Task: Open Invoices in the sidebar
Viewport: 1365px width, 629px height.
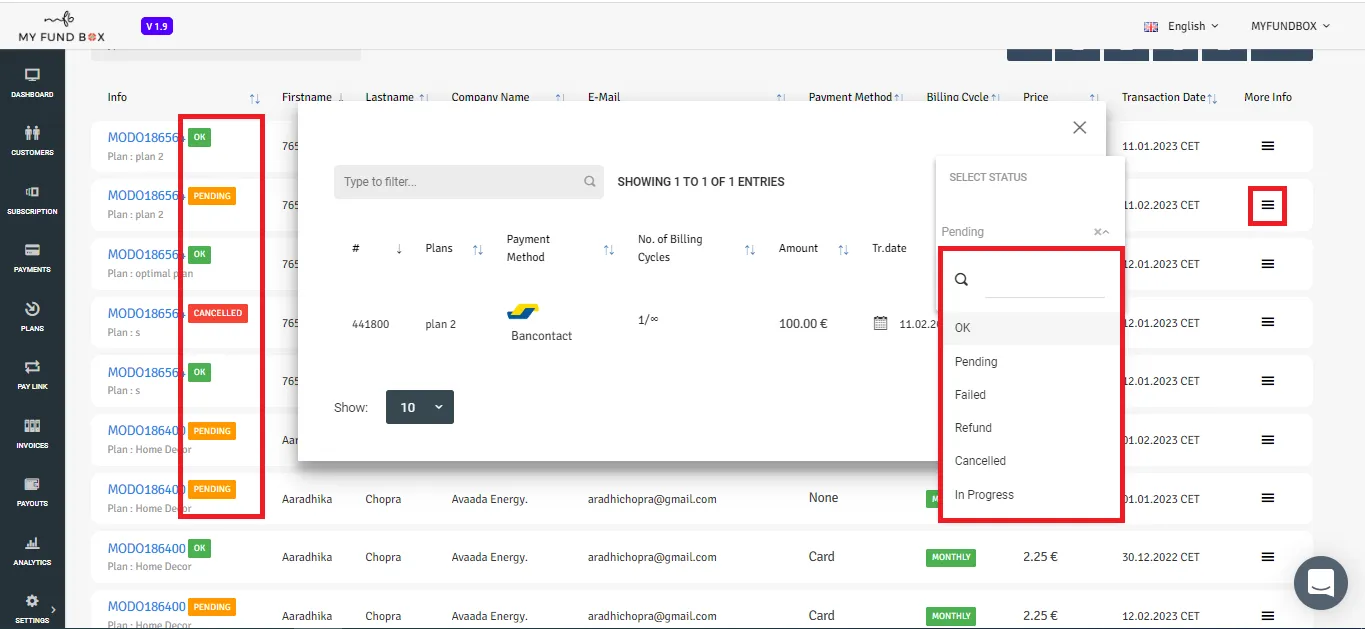Action: point(32,434)
